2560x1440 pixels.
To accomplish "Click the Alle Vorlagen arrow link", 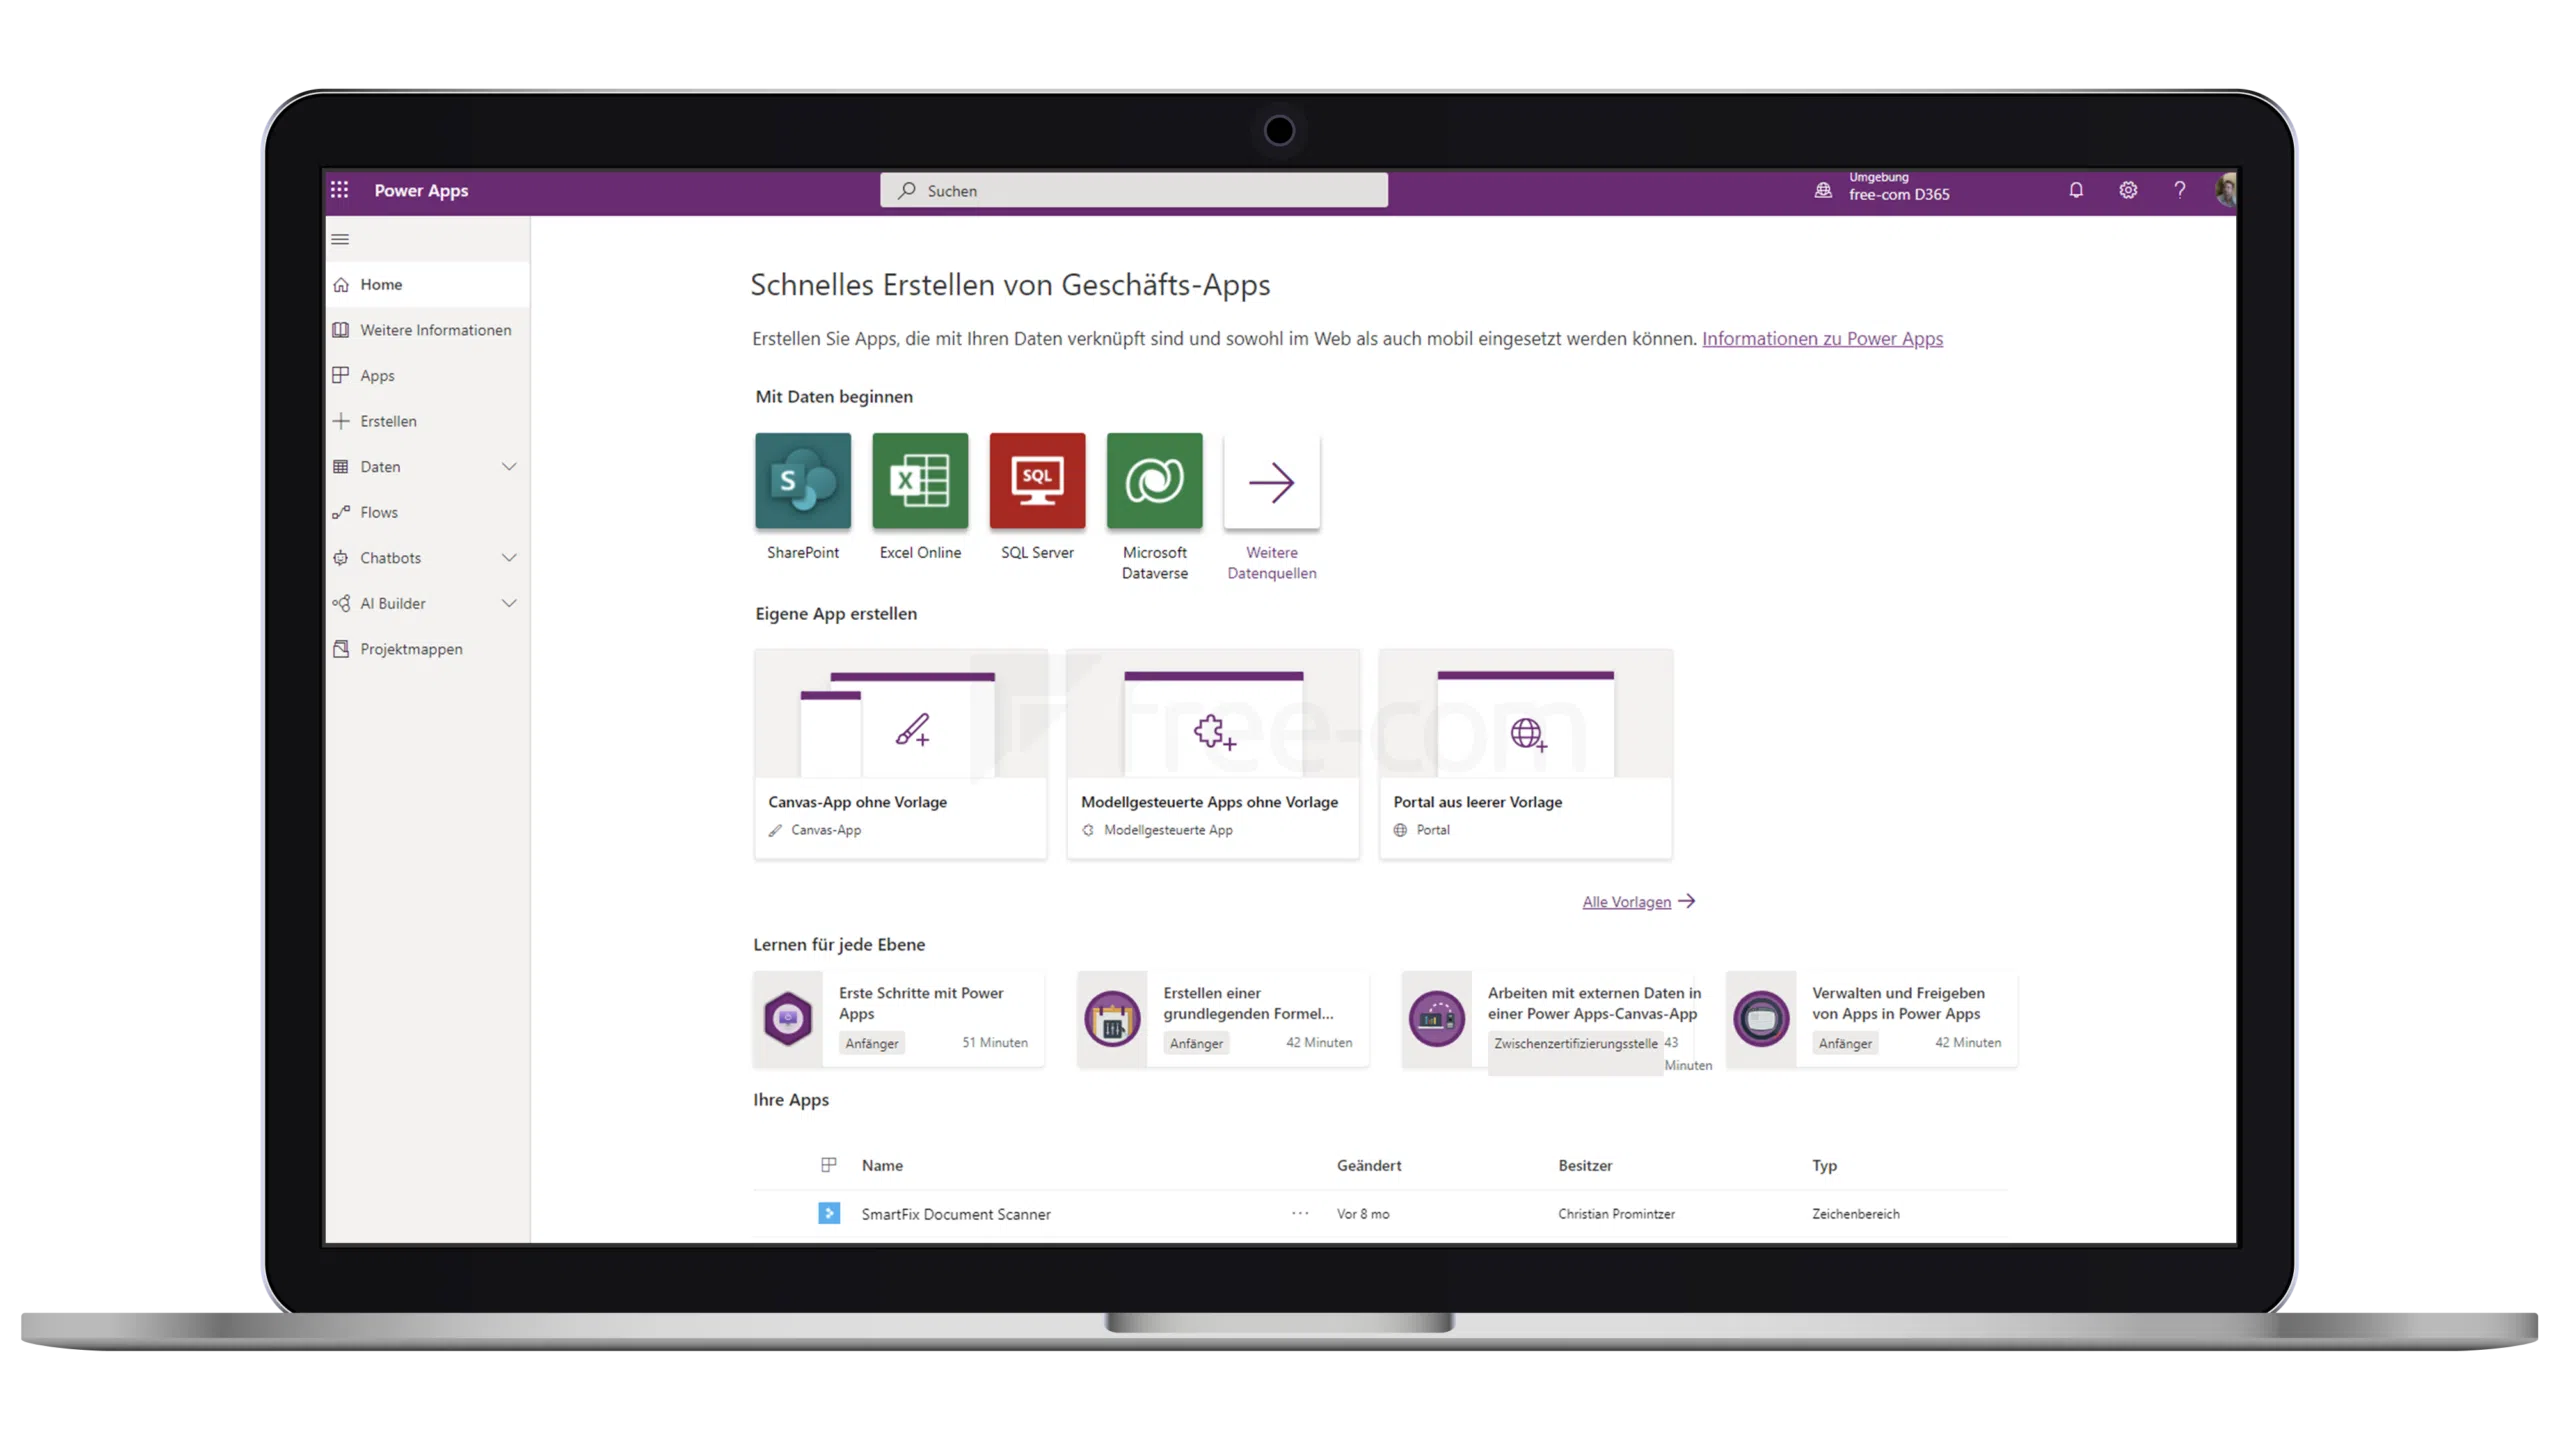I will point(1639,900).
